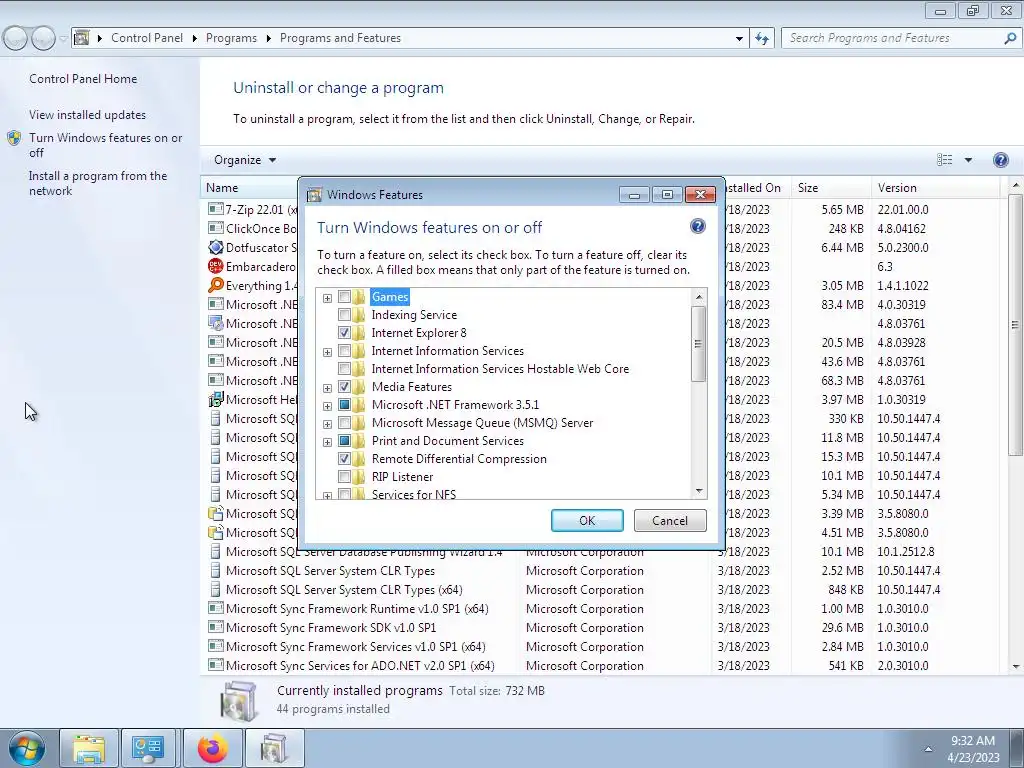Select the Dotfuscator program icon
1024x768 pixels.
coord(216,248)
